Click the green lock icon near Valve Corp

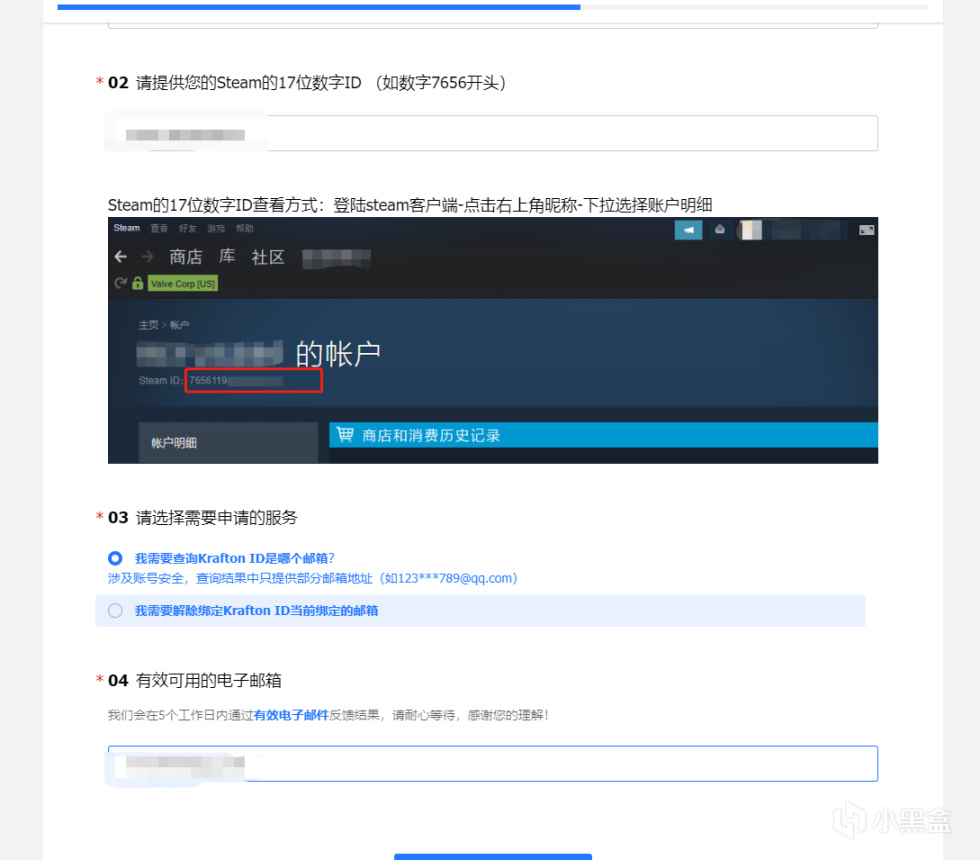pyautogui.click(x=137, y=283)
